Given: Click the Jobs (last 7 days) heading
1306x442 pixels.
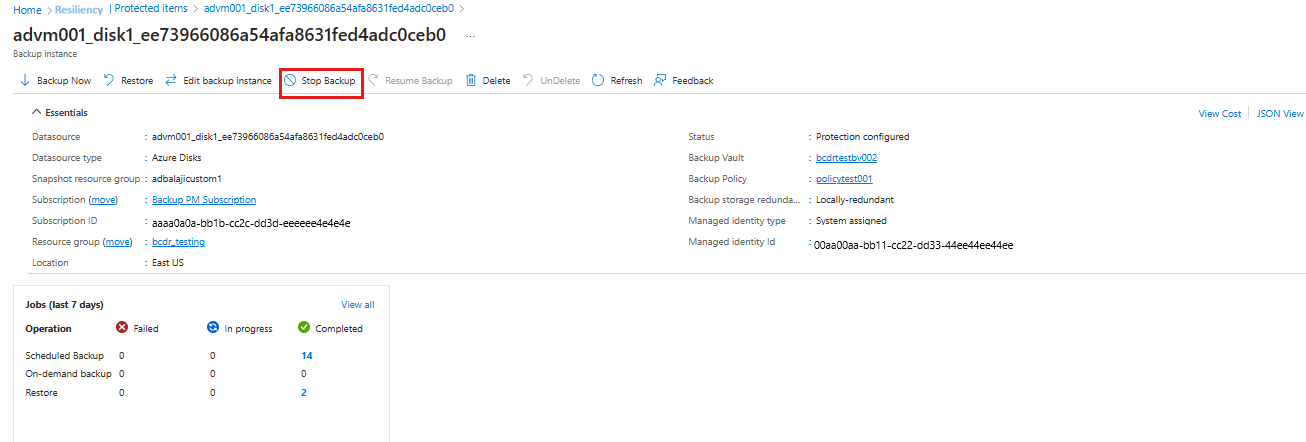Looking at the screenshot, I should point(64,305).
